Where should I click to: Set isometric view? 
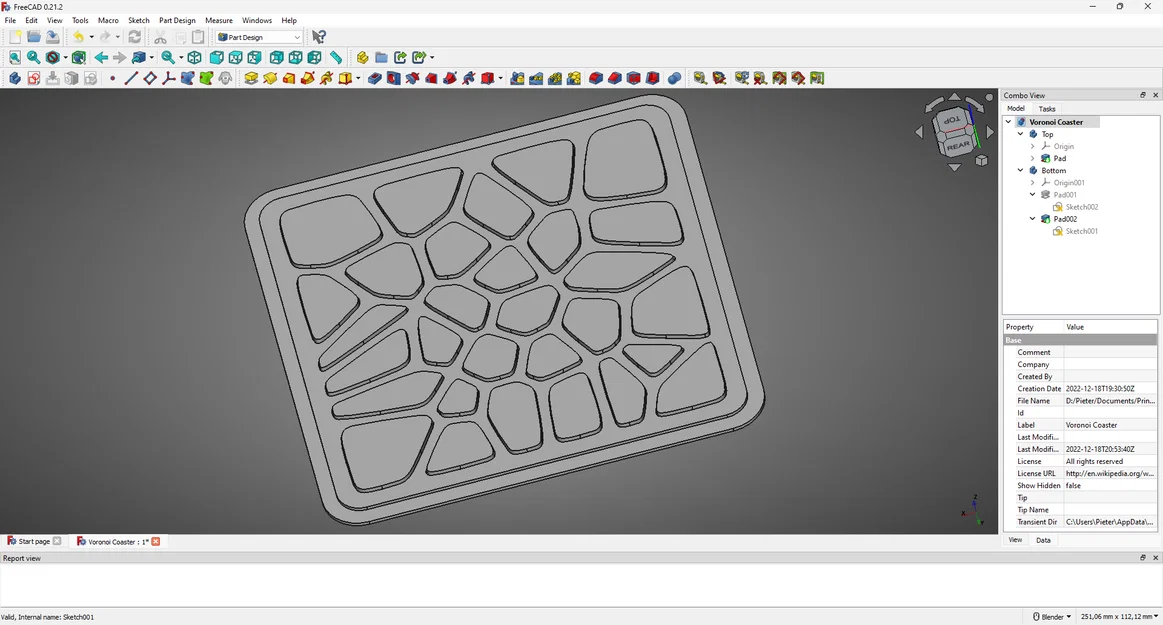click(194, 57)
